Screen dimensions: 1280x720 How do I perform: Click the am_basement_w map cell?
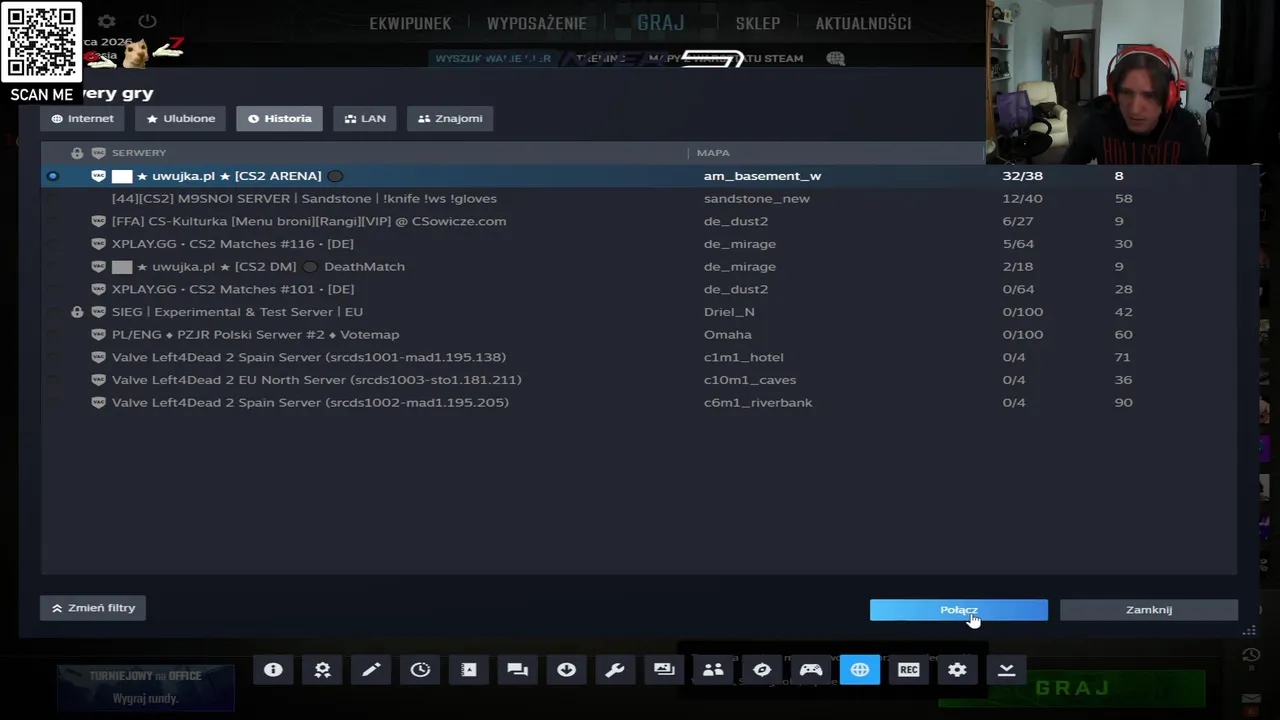pos(762,176)
